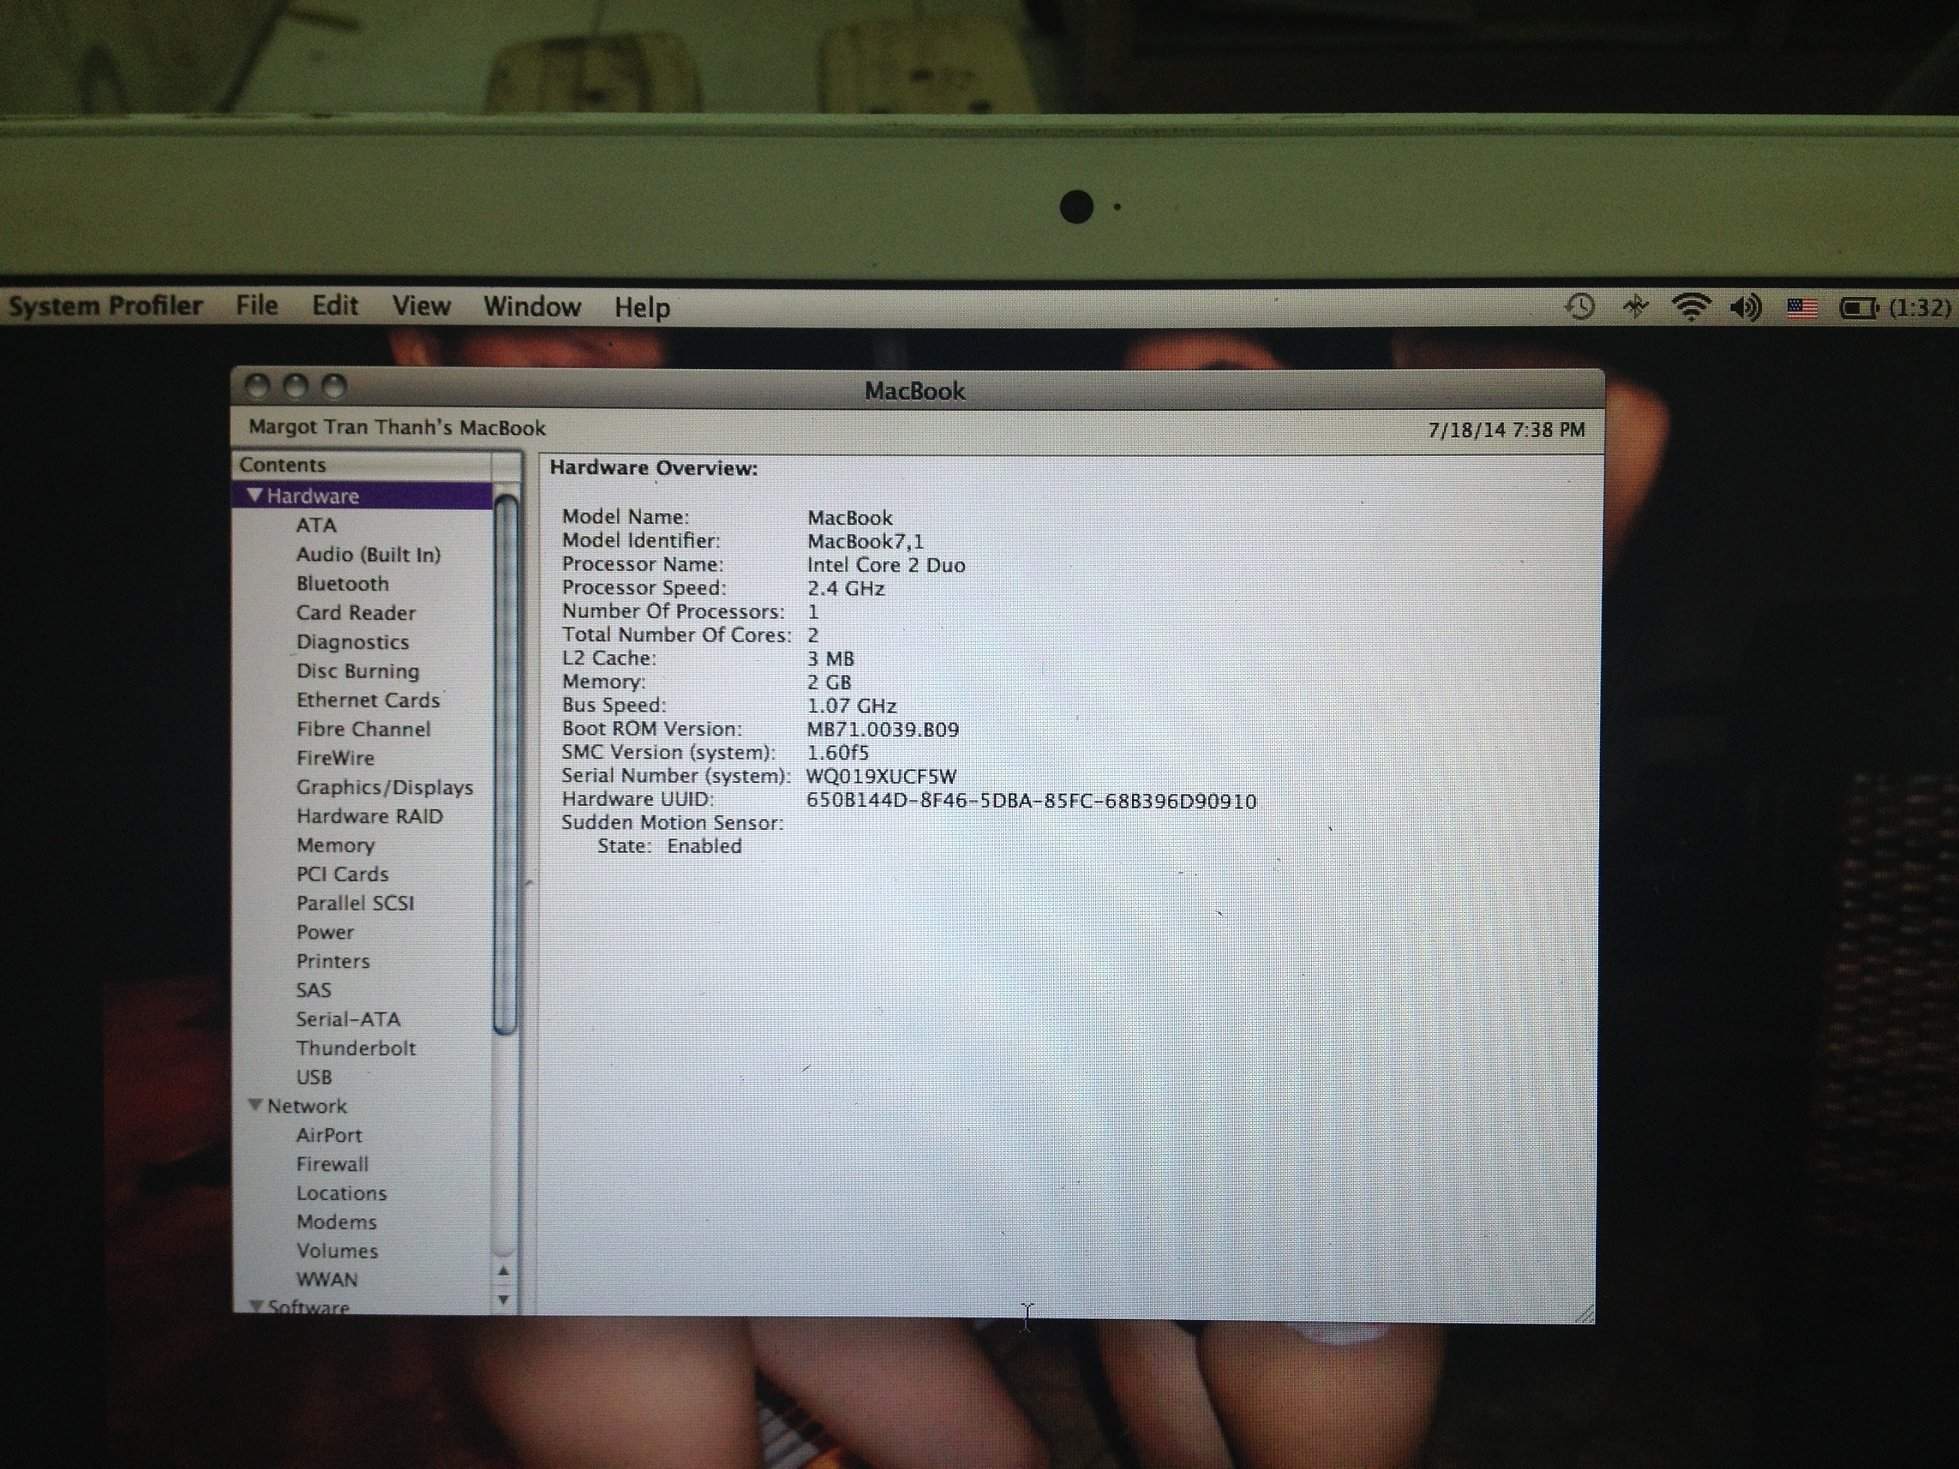Screen dimensions: 1959x1469
Task: Click the serial number WQ019XUCF5W
Action: click(x=881, y=776)
